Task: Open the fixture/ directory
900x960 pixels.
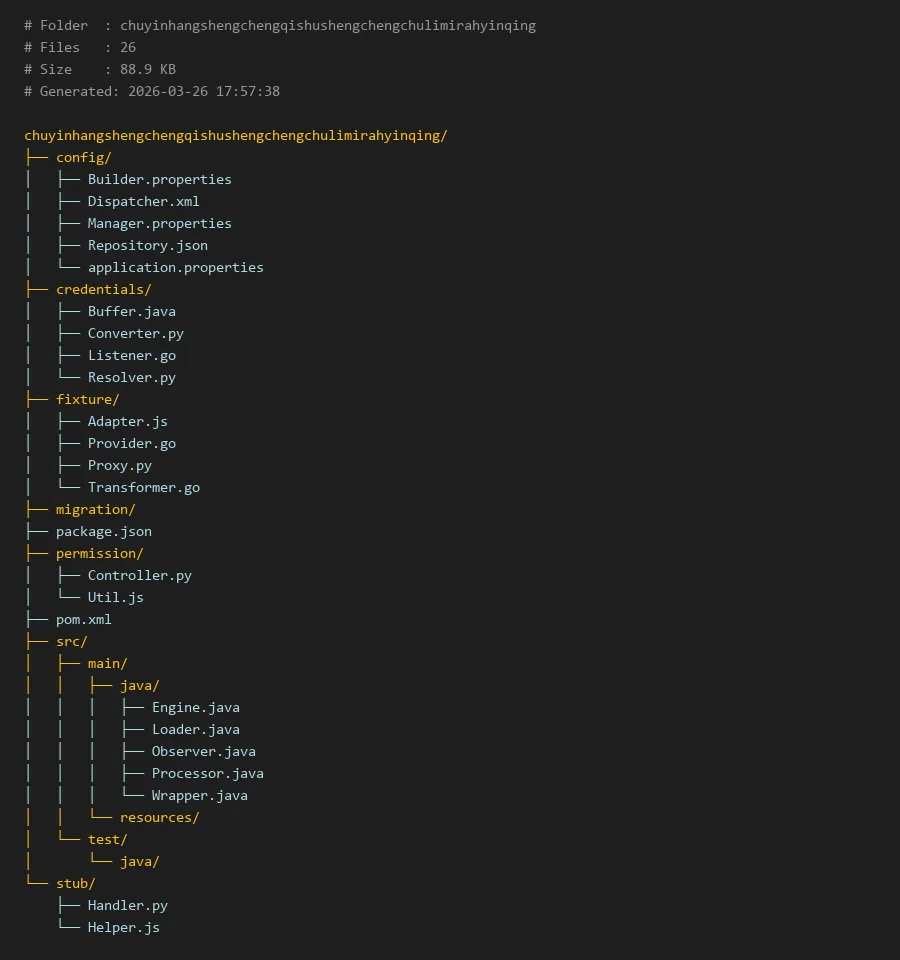Action: pyautogui.click(x=87, y=399)
